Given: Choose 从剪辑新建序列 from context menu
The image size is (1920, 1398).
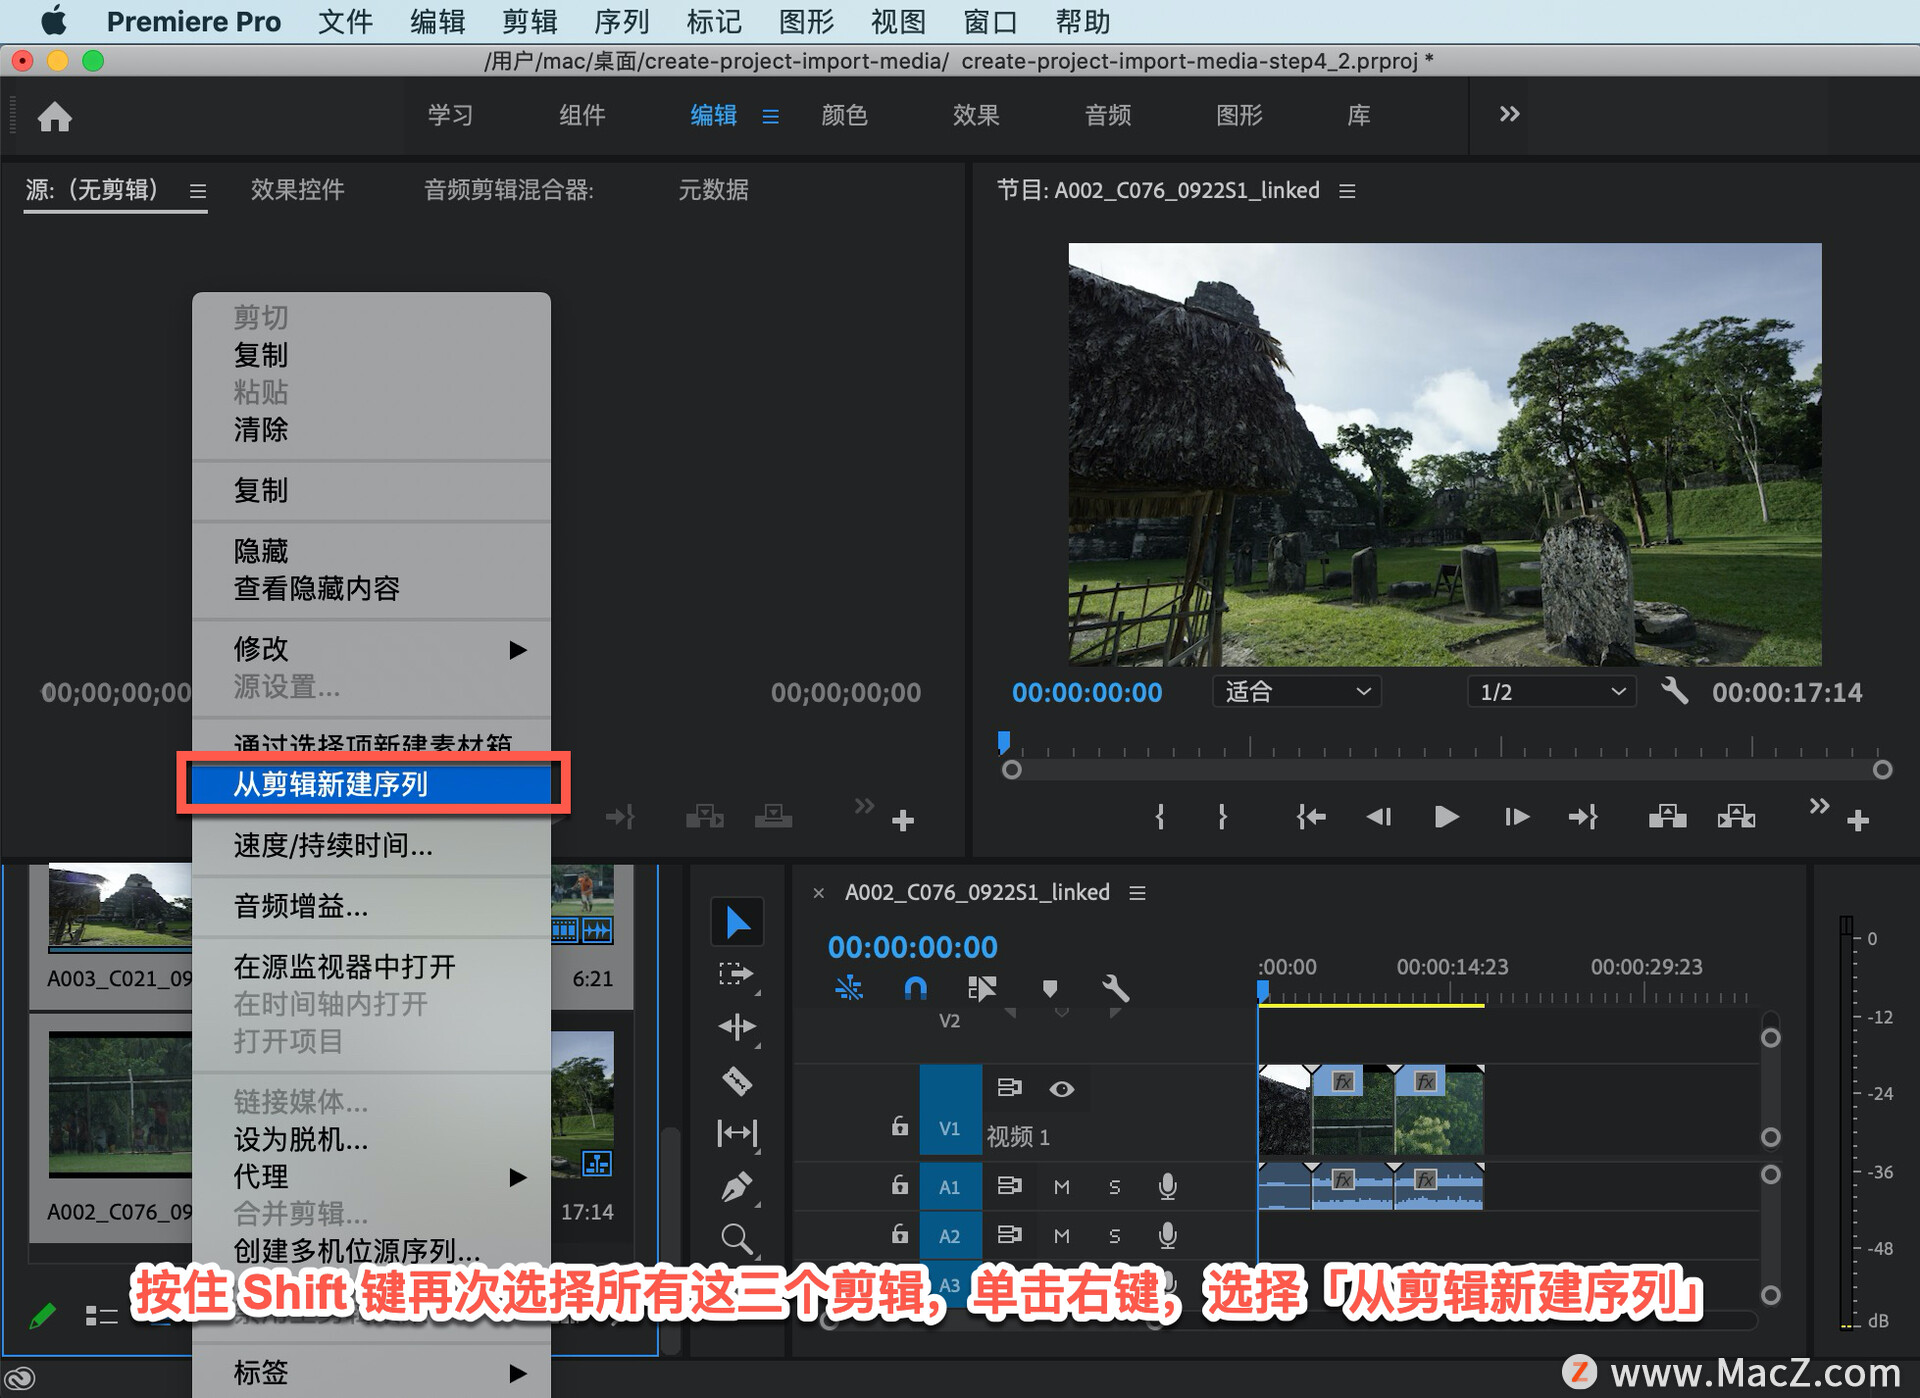Looking at the screenshot, I should (x=371, y=784).
